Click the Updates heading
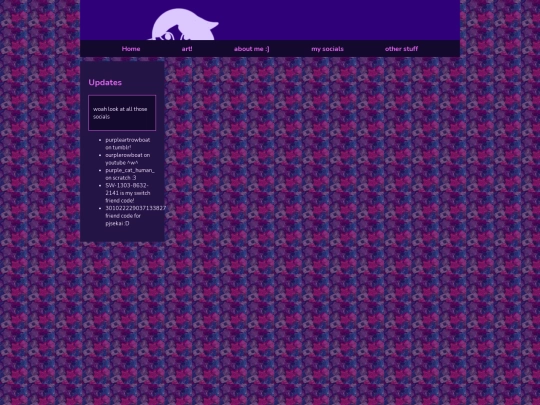540x405 pixels. tap(105, 83)
